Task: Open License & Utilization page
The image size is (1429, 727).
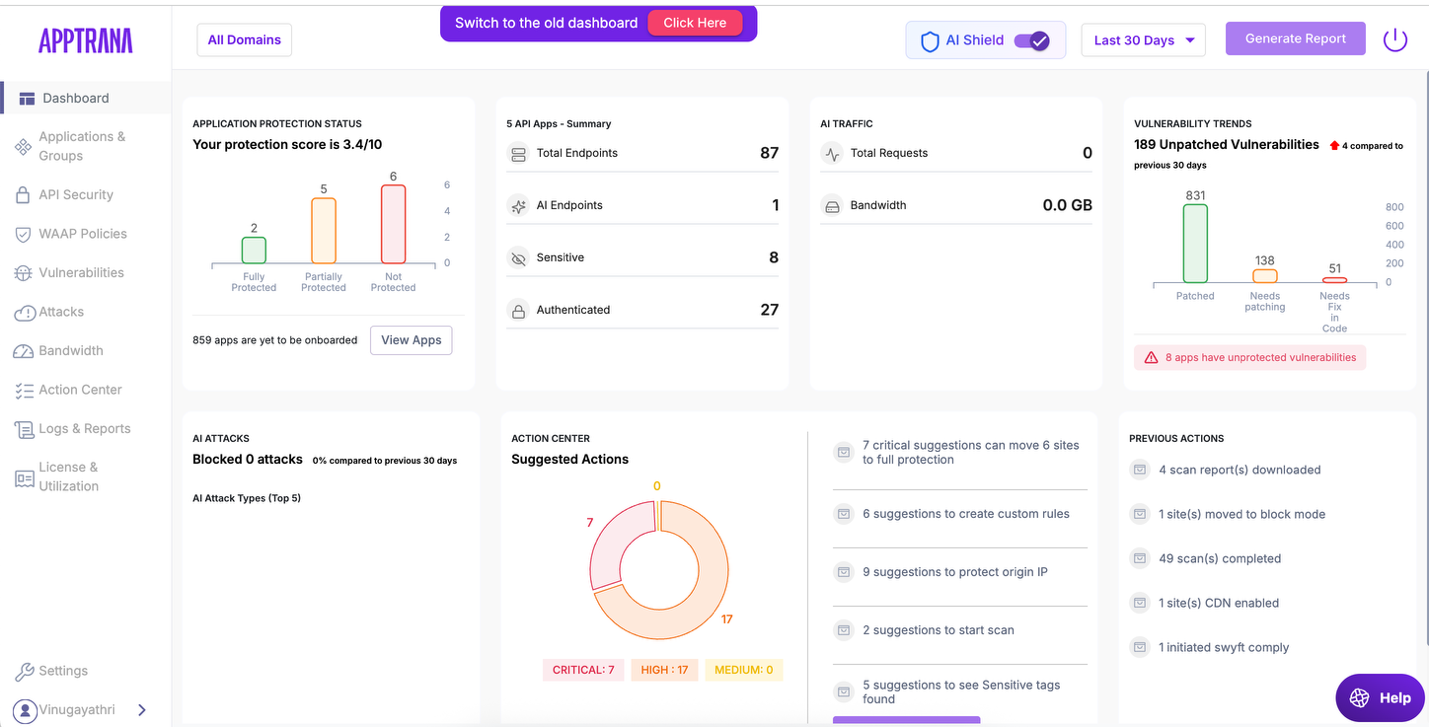Action: pyautogui.click(x=68, y=477)
